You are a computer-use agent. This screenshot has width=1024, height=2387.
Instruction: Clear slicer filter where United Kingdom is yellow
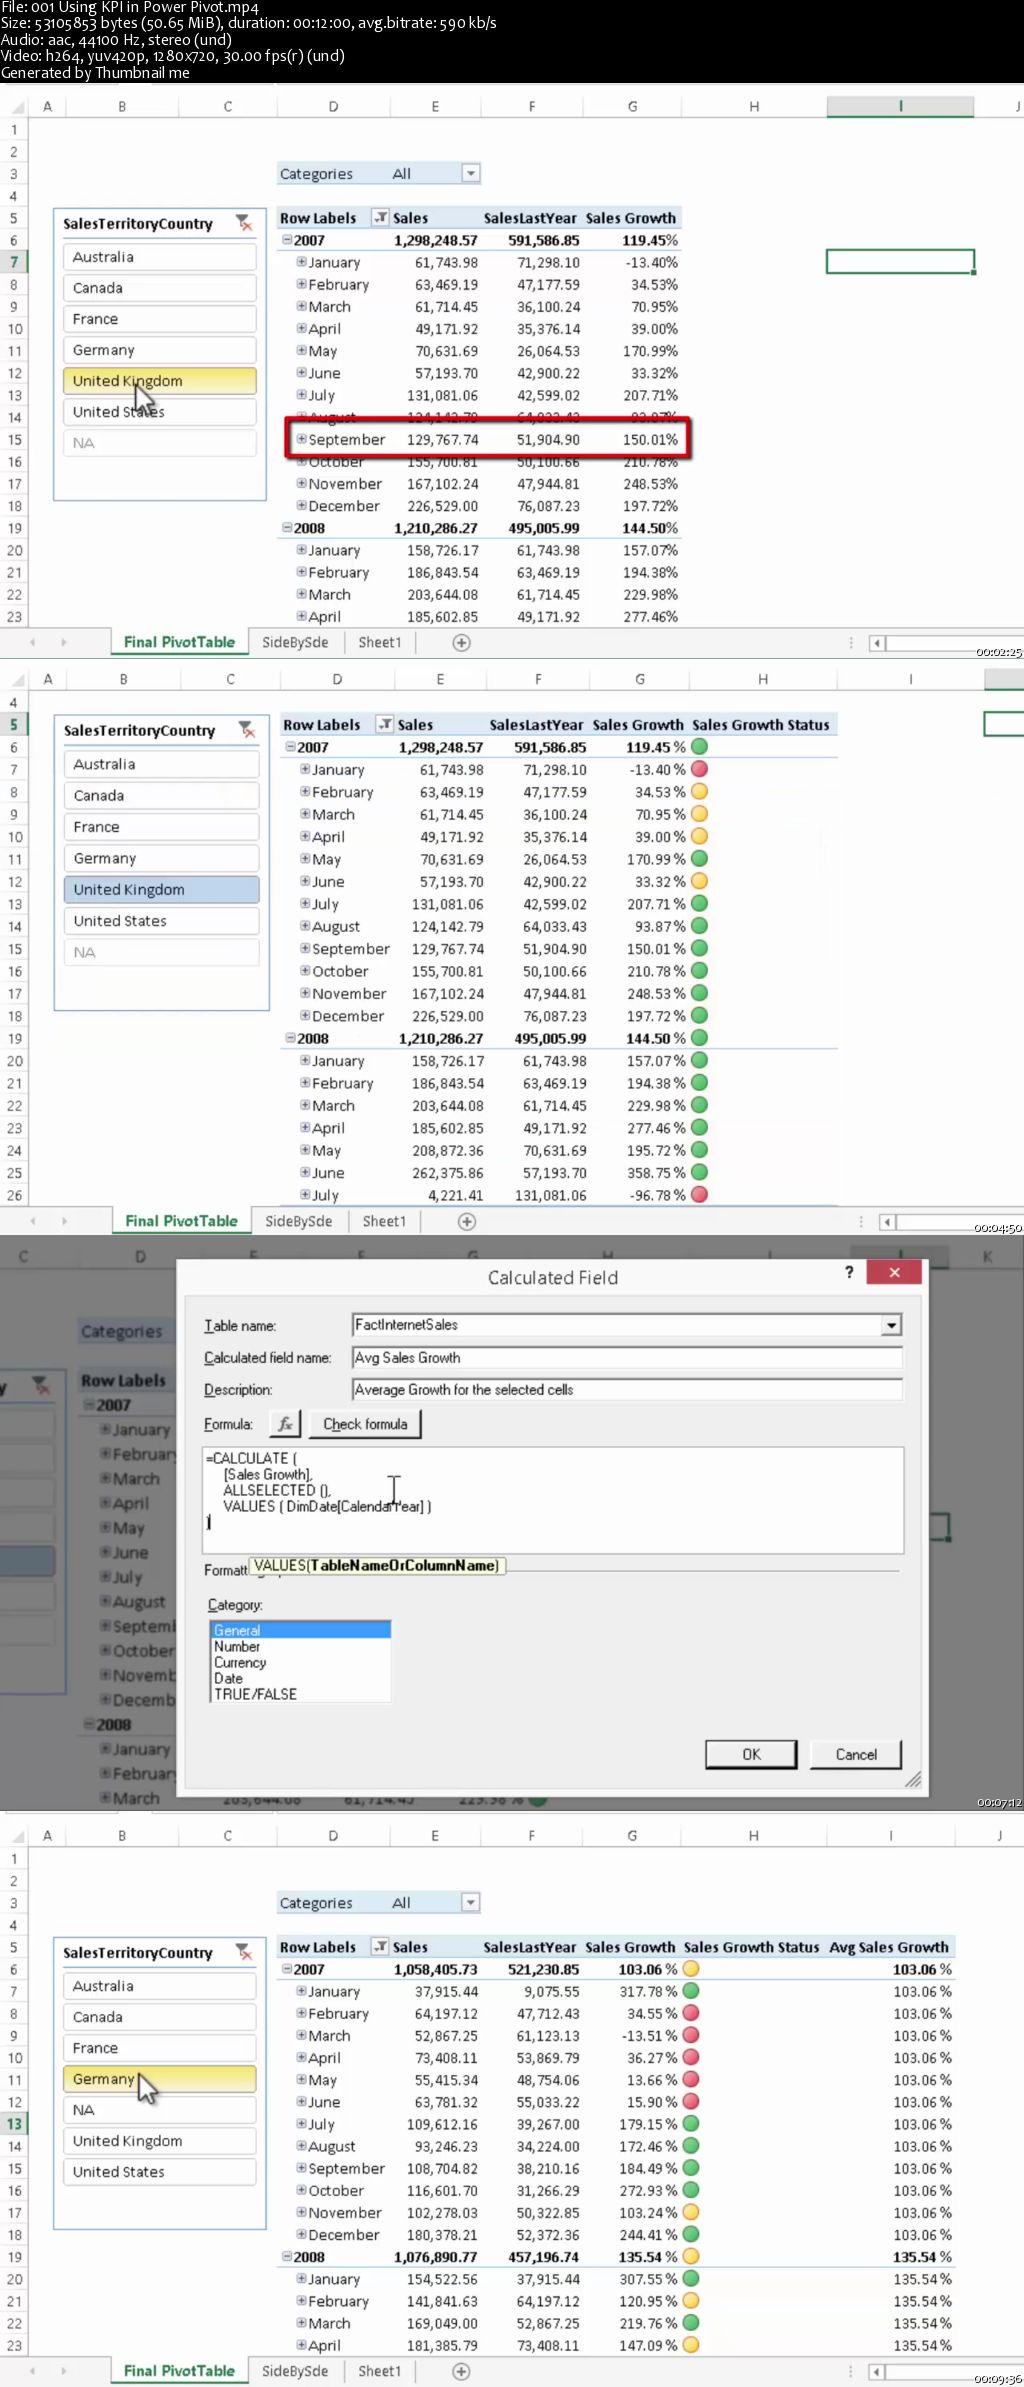(244, 223)
